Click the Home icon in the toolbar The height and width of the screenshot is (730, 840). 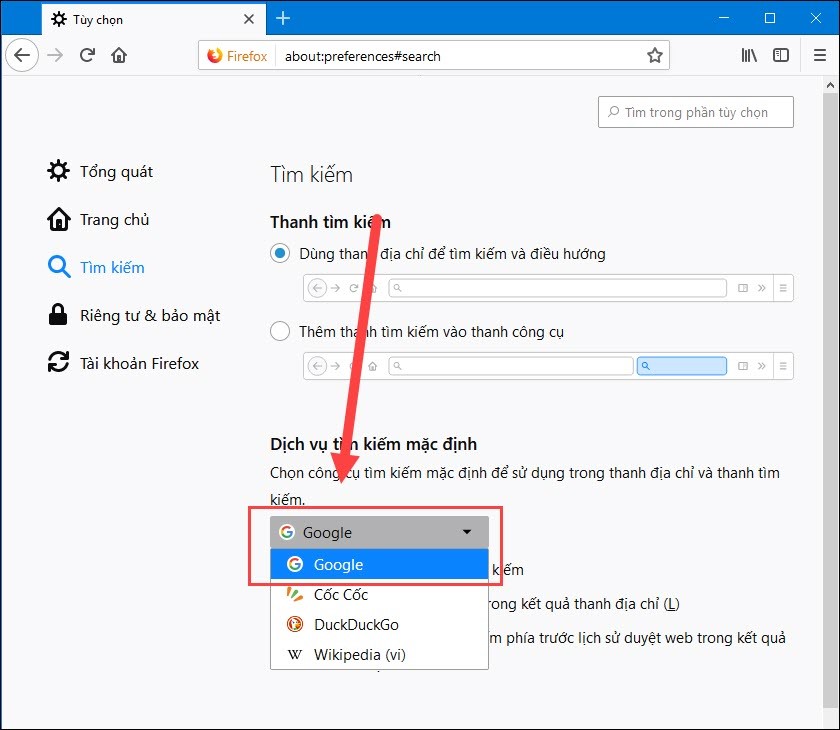tap(118, 55)
